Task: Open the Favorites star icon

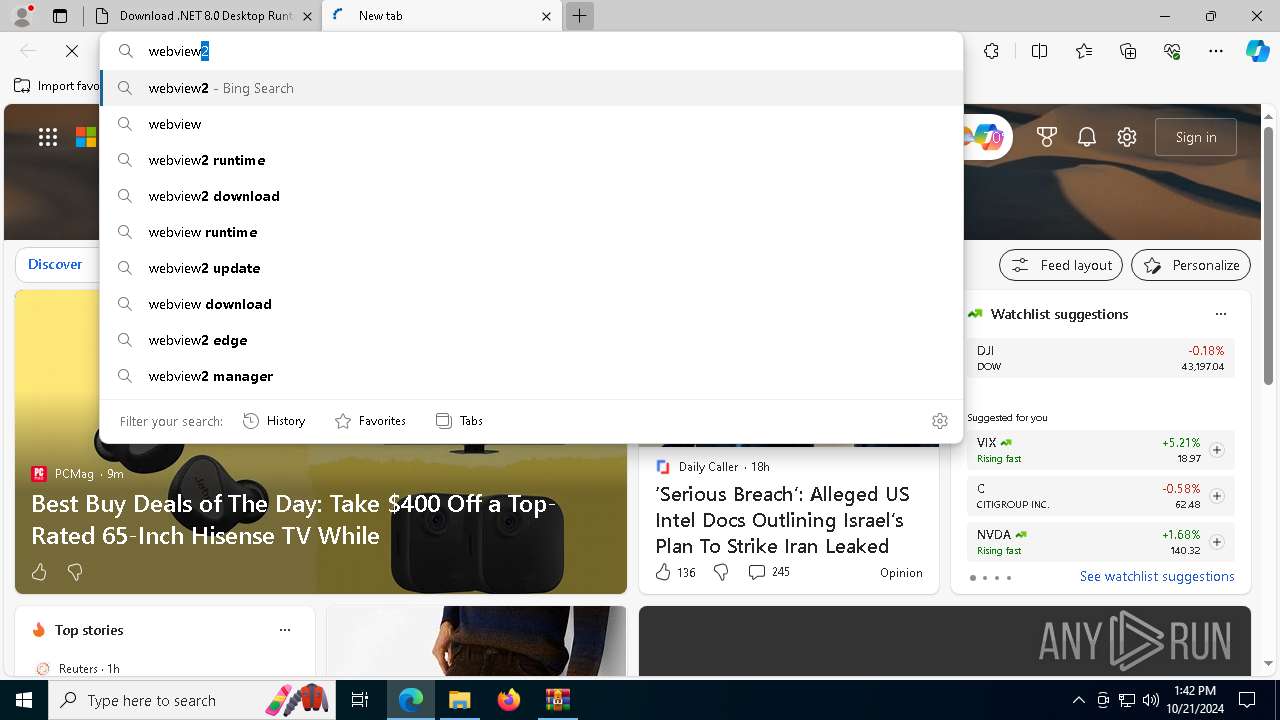Action: pyautogui.click(x=1084, y=51)
